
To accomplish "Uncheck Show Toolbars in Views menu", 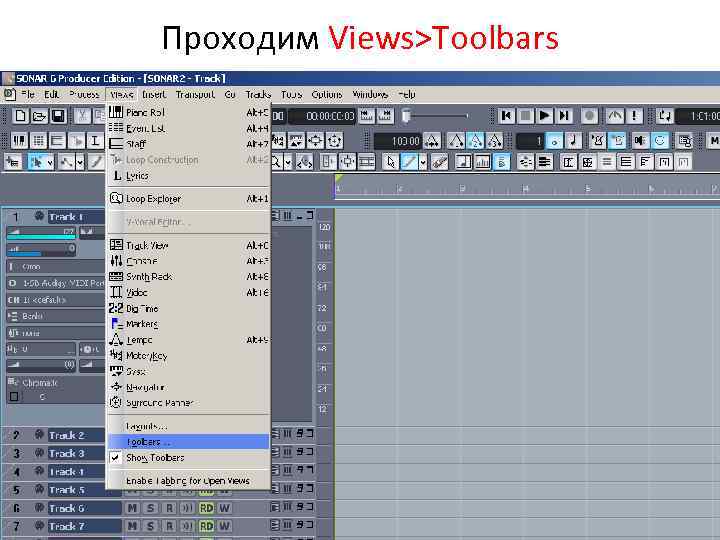I will (x=189, y=458).
